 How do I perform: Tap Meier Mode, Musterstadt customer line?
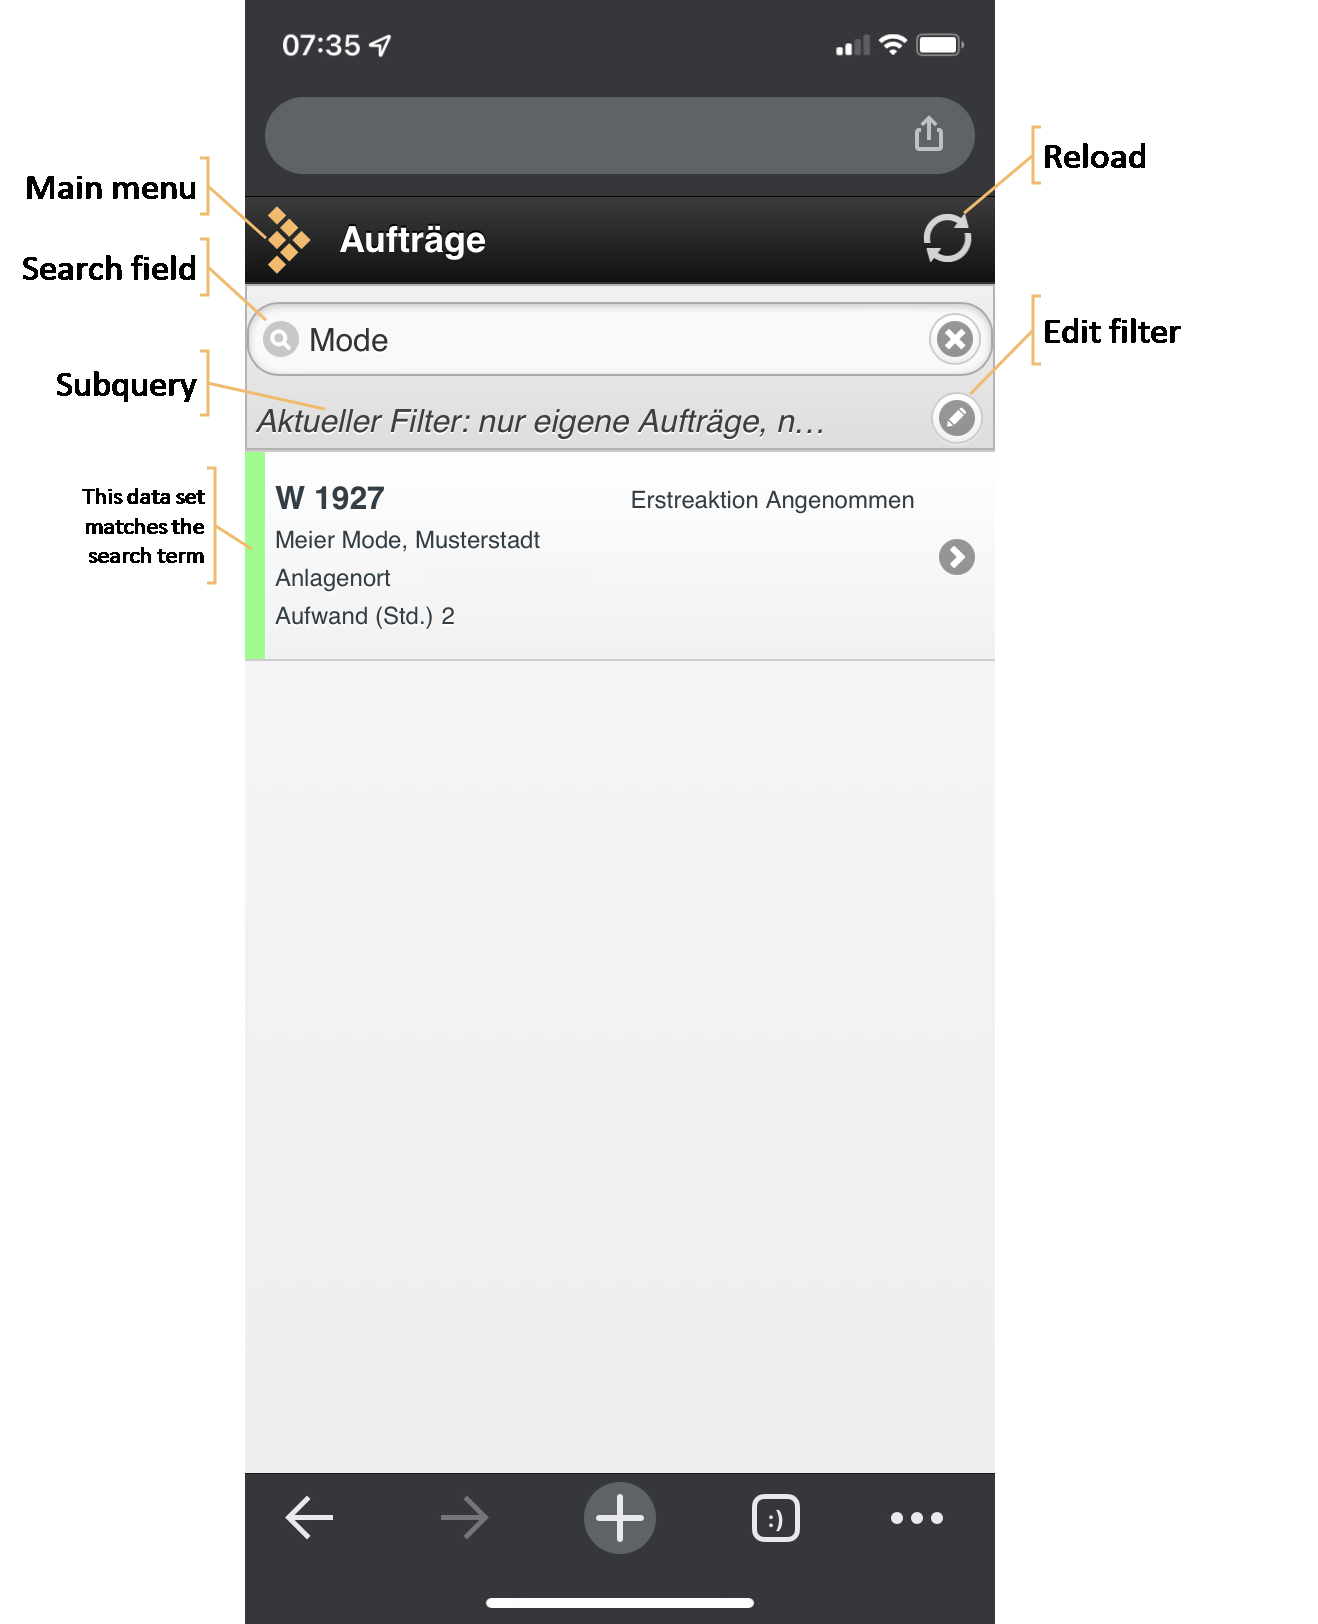click(408, 540)
